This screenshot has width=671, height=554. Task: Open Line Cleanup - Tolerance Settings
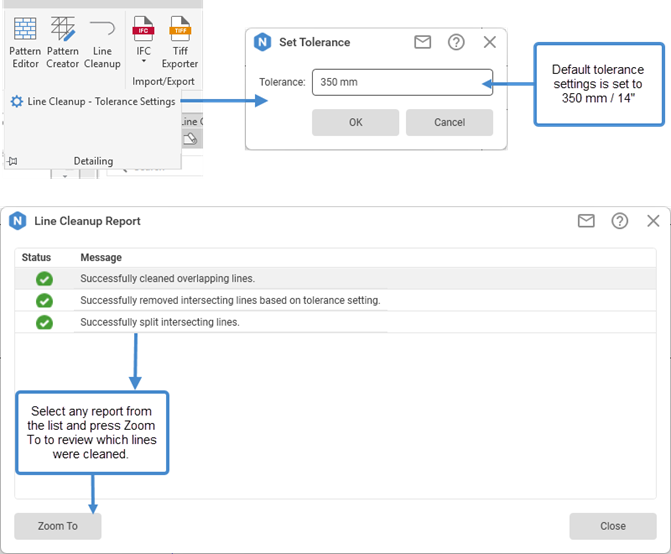(x=93, y=101)
